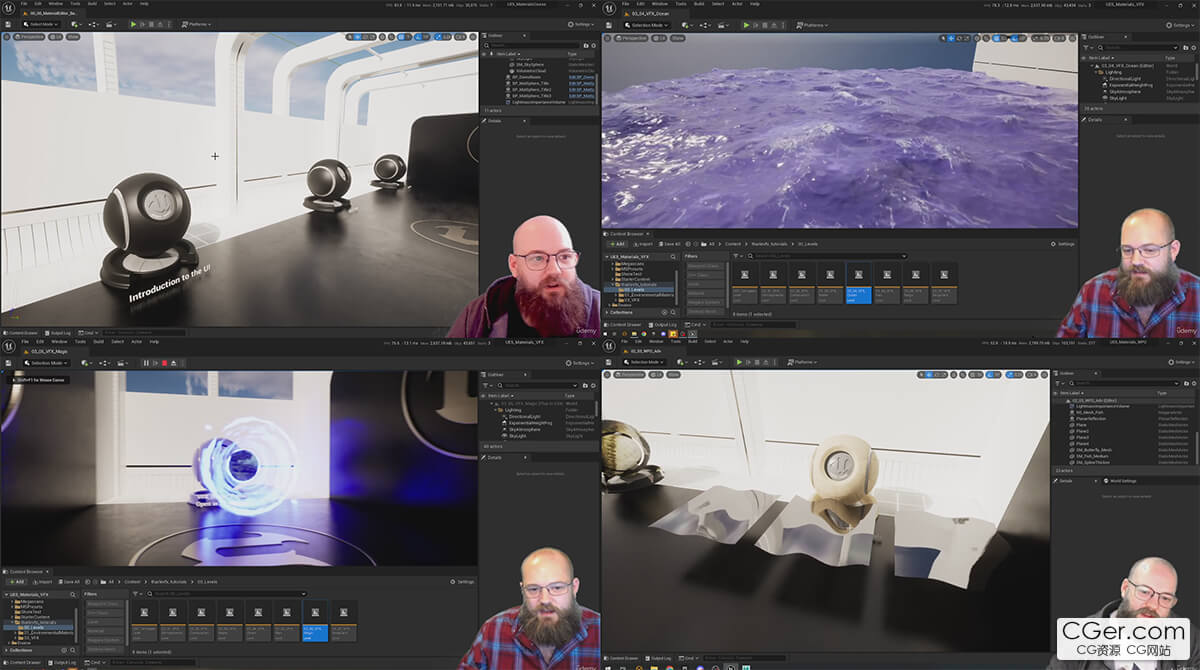The image size is (1200, 670).
Task: Click the add-folder icon in the VFX_Magic Outliner
Action: point(585,385)
